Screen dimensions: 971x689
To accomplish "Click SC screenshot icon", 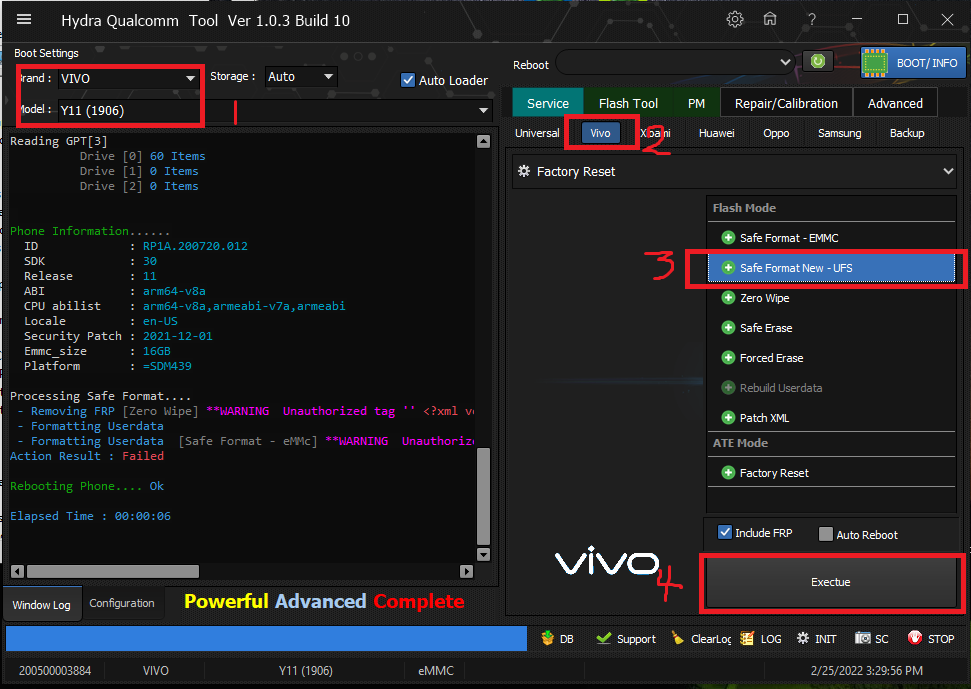I will 872,638.
